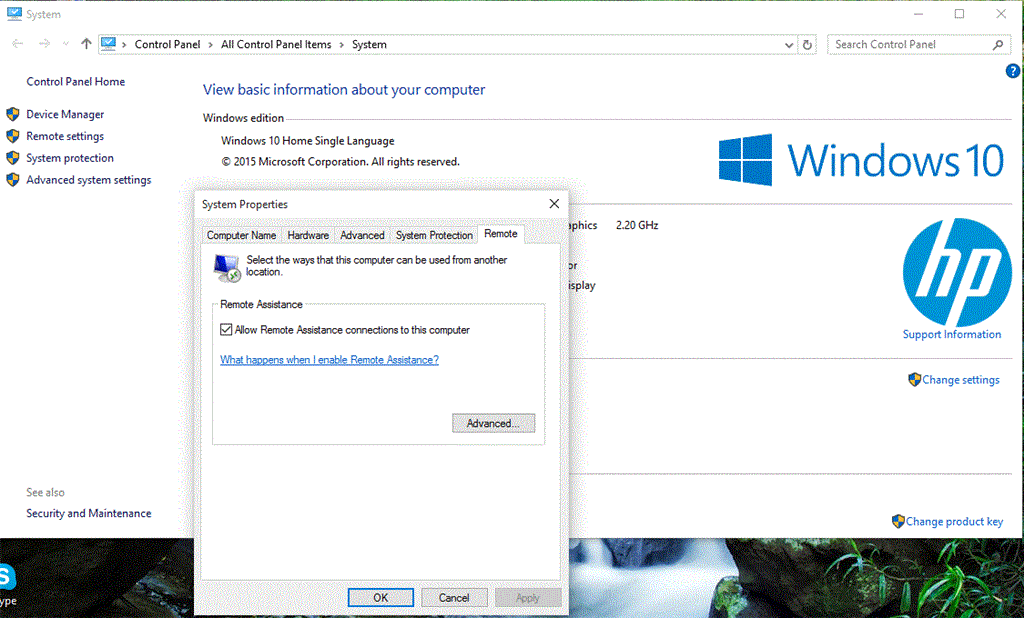Click the Change settings shield icon
This screenshot has width=1024, height=618.
coord(914,379)
